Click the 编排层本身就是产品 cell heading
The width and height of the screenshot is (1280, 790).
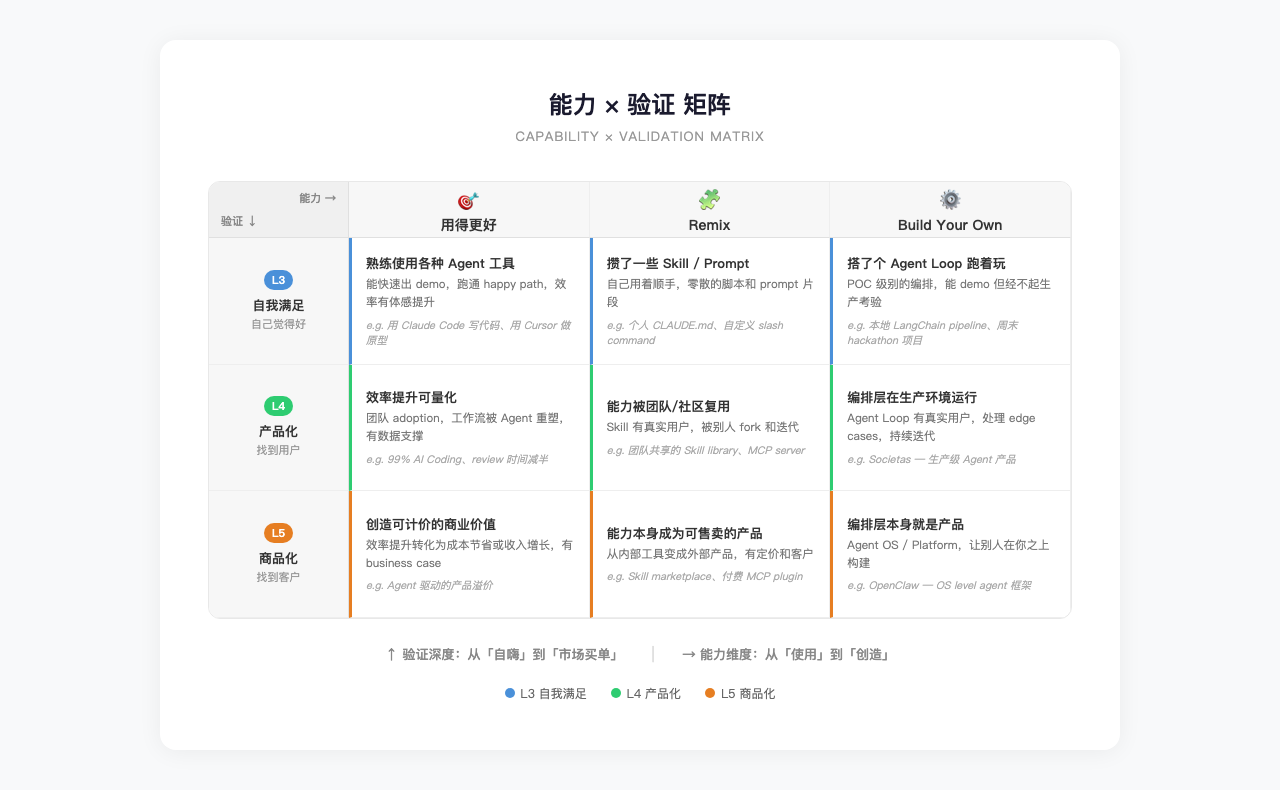pos(905,524)
